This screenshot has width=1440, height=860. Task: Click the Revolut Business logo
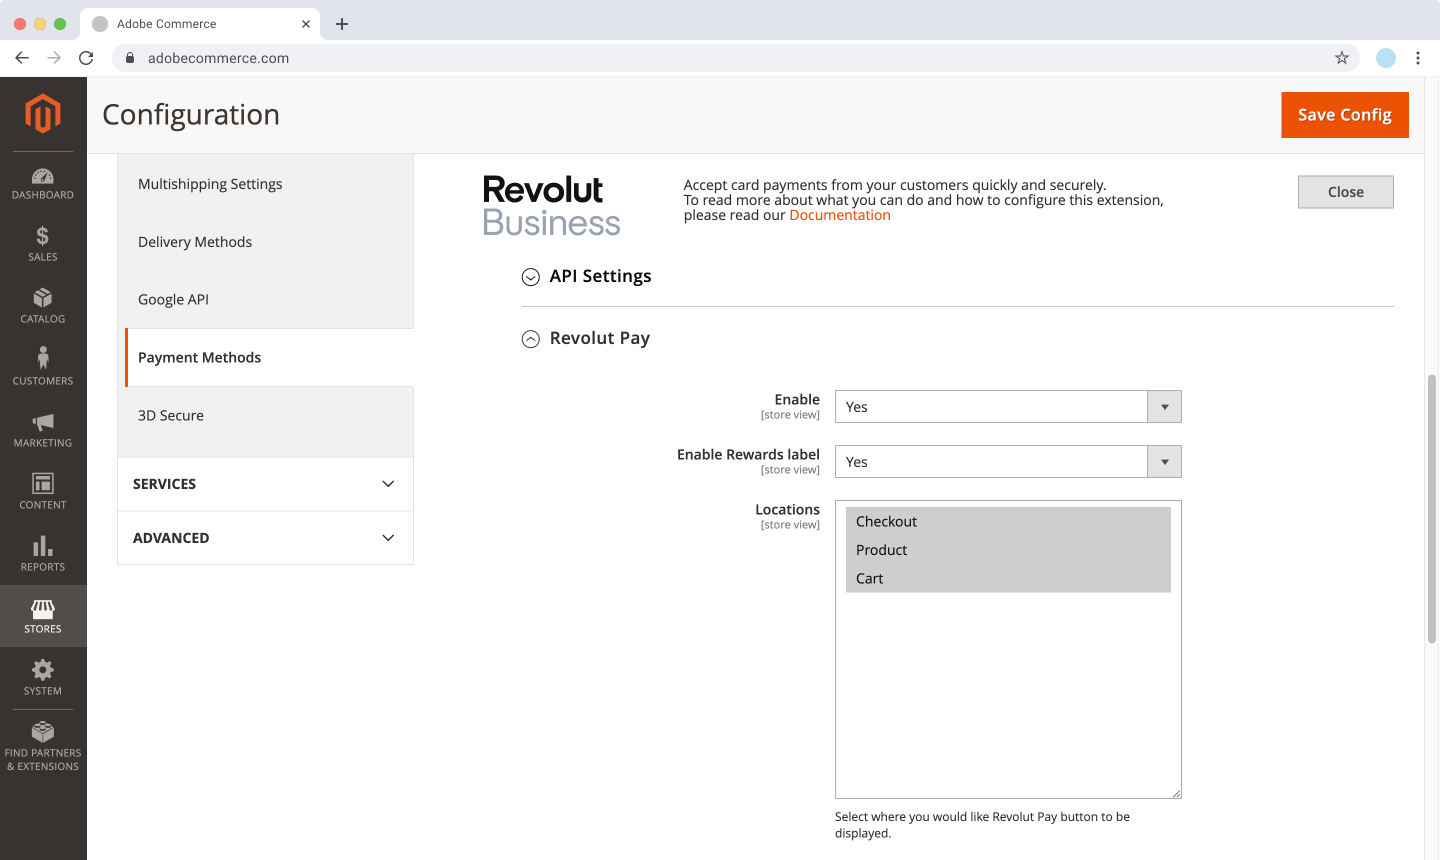pyautogui.click(x=551, y=206)
